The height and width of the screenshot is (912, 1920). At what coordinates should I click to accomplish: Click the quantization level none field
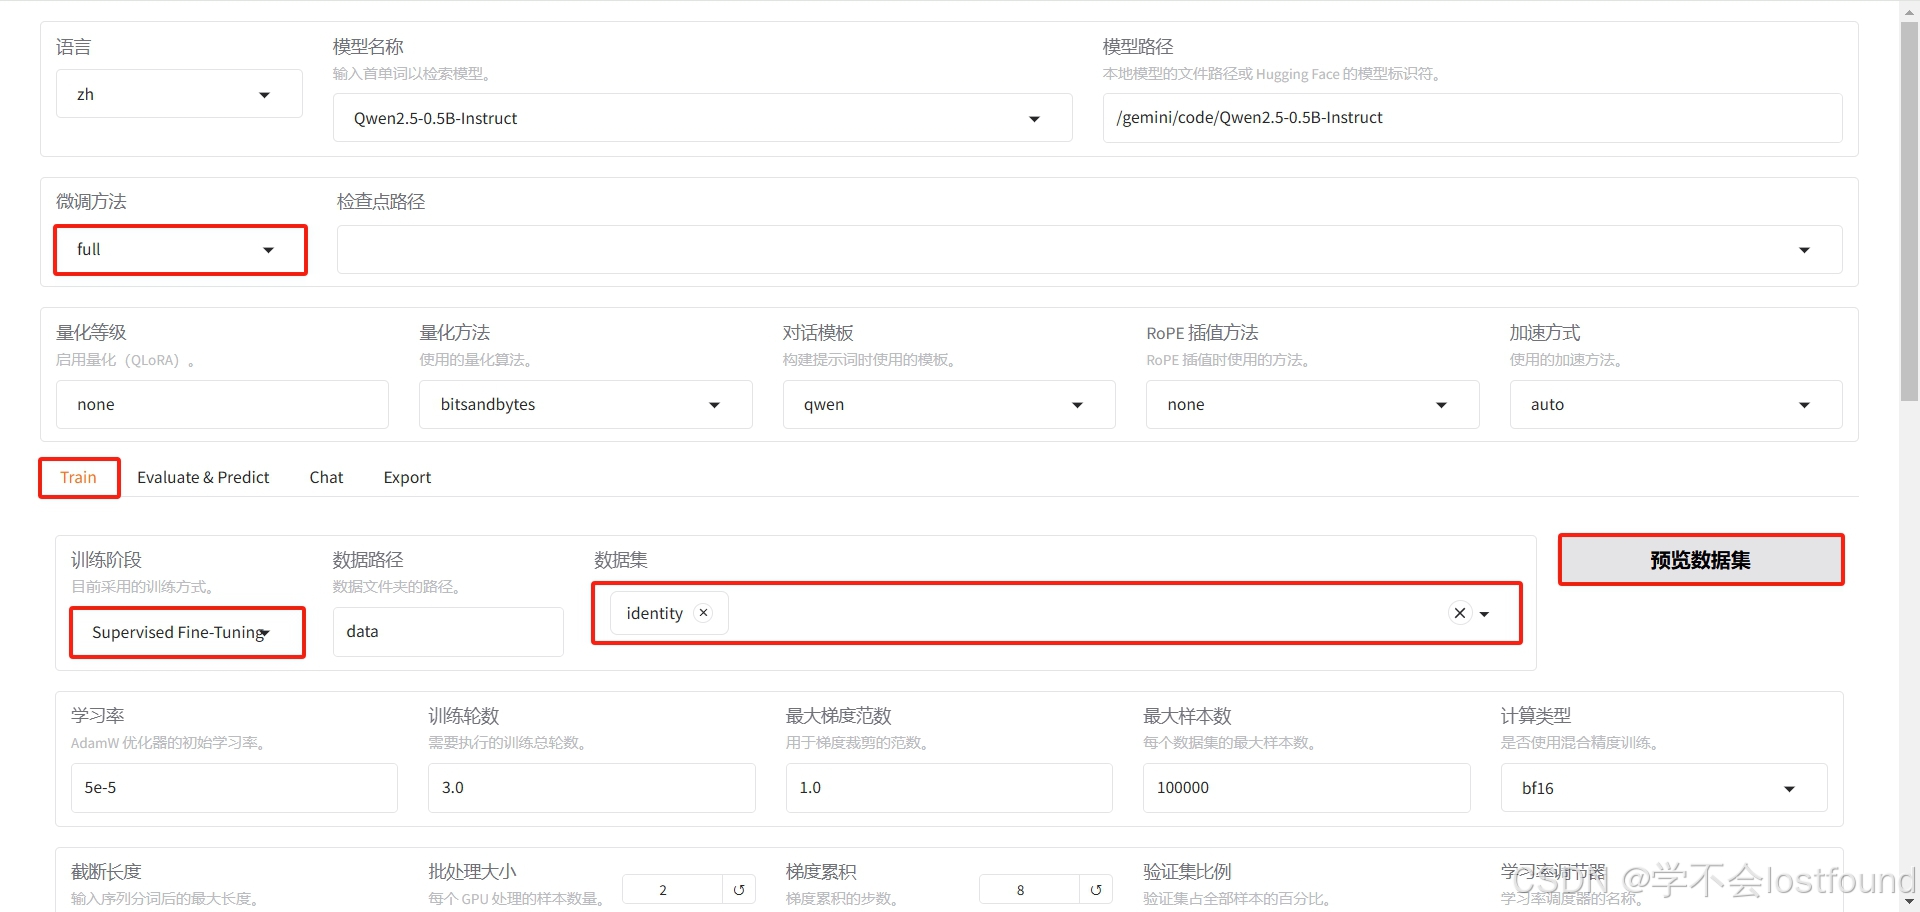[222, 404]
